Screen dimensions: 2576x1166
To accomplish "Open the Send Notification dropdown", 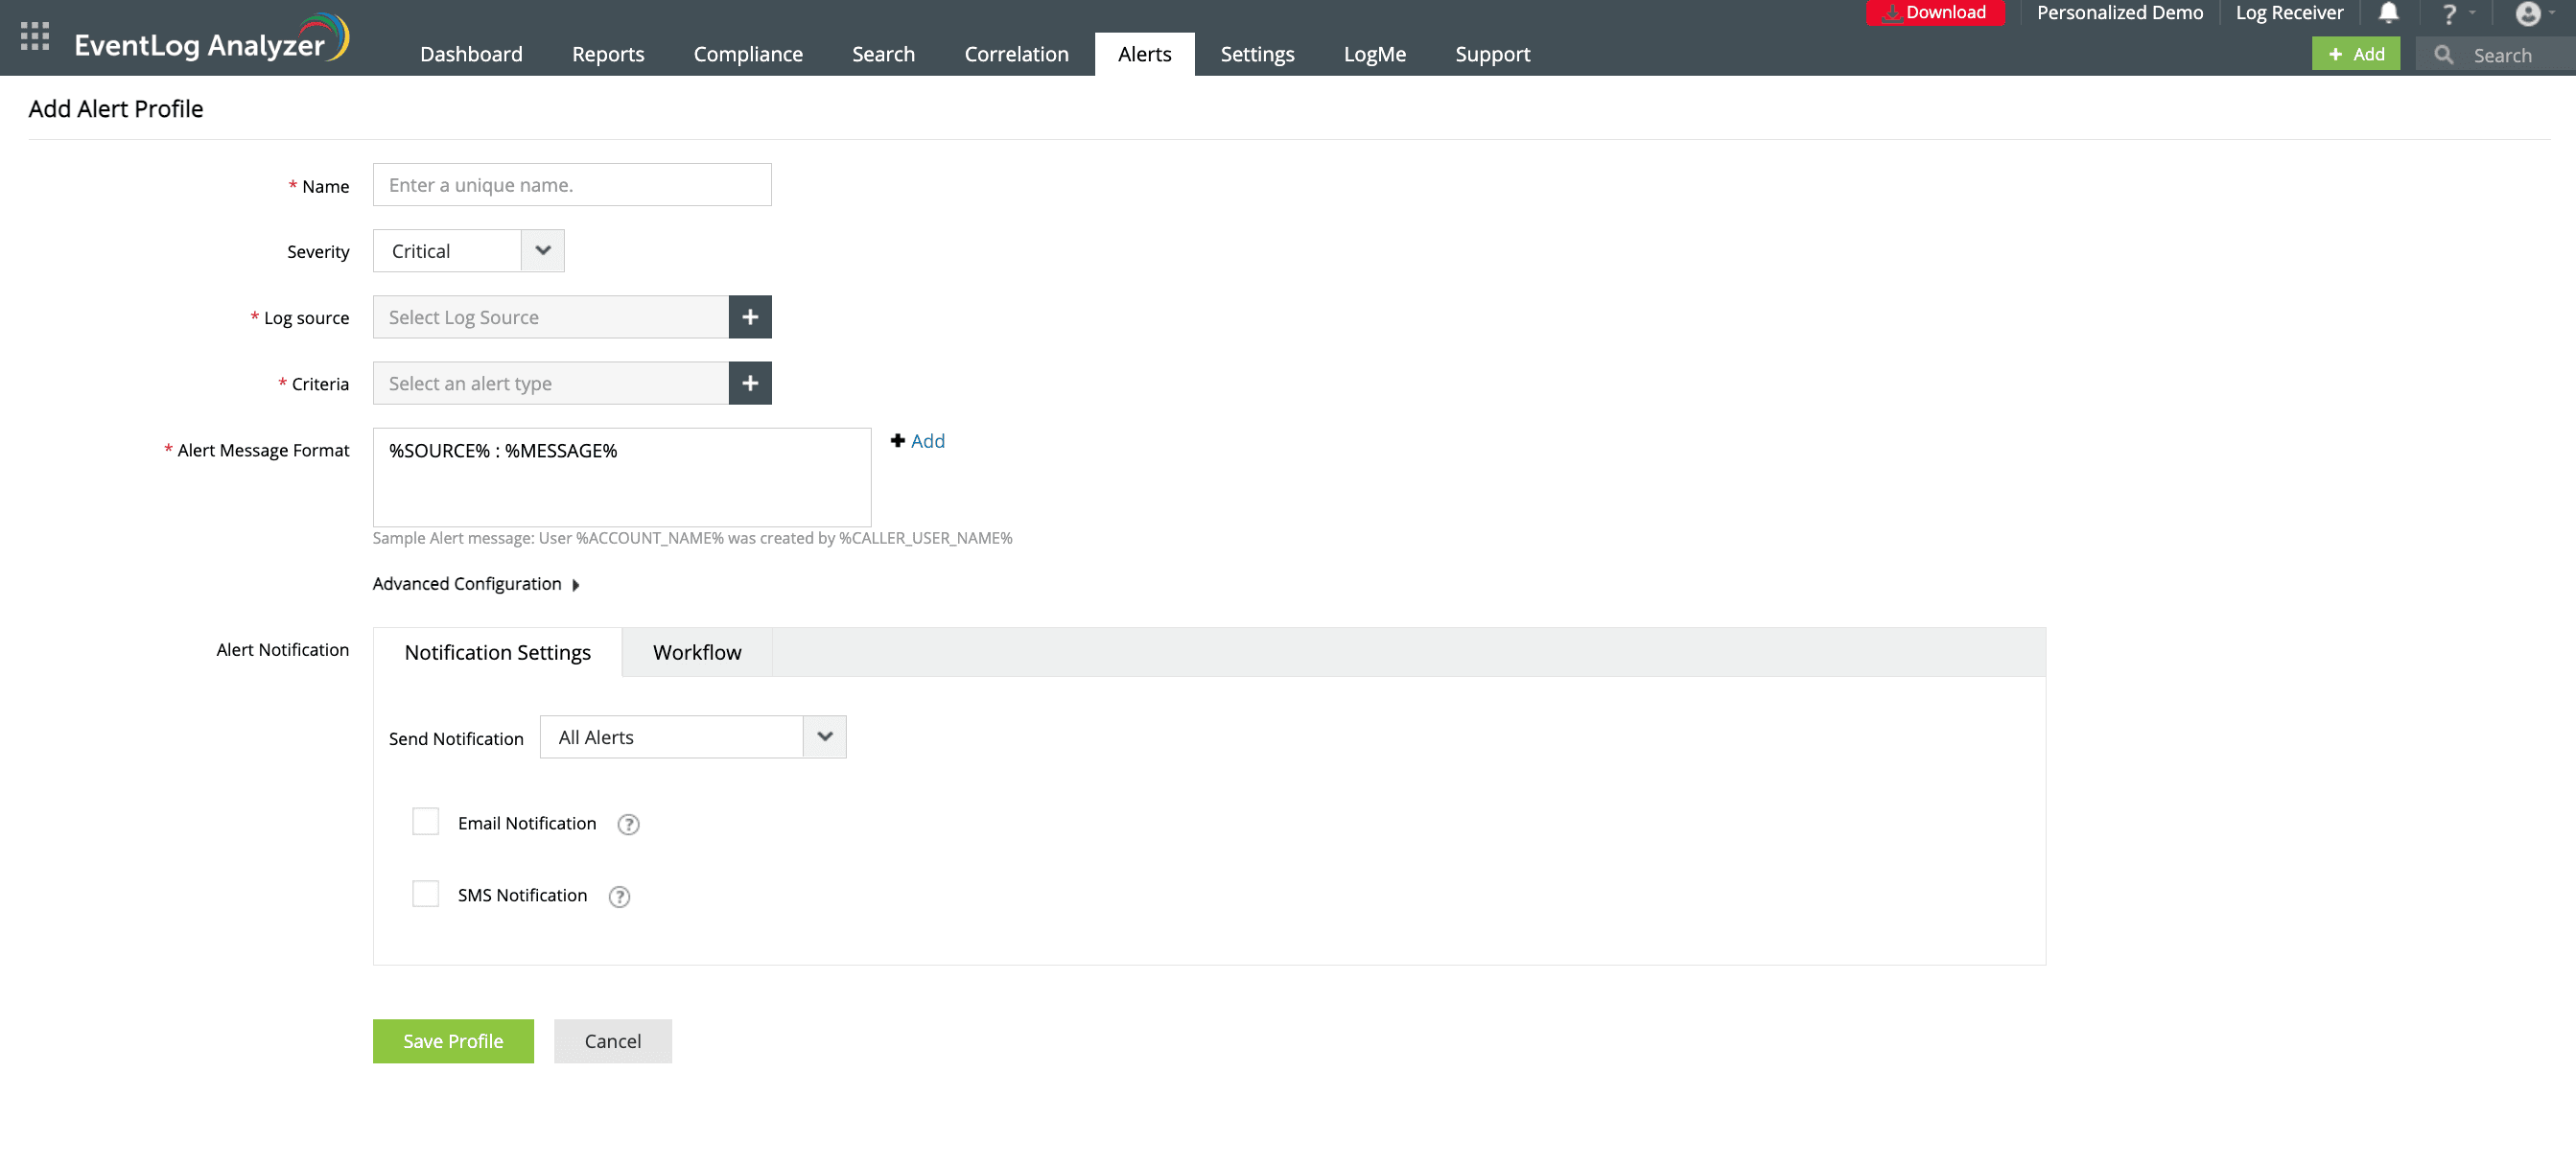I will click(824, 737).
